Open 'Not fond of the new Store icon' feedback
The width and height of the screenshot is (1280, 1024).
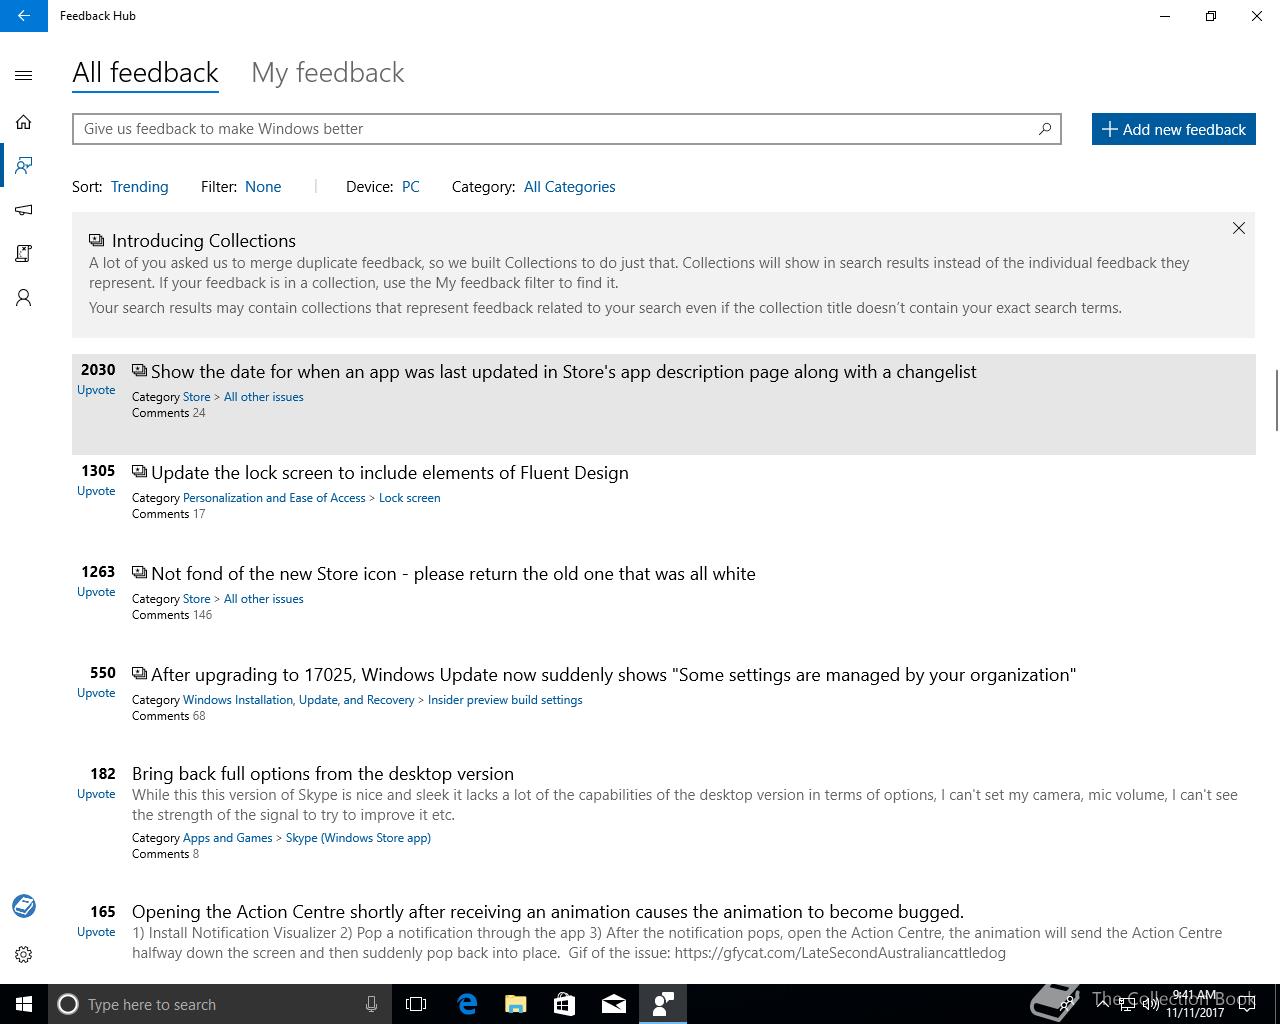click(453, 574)
